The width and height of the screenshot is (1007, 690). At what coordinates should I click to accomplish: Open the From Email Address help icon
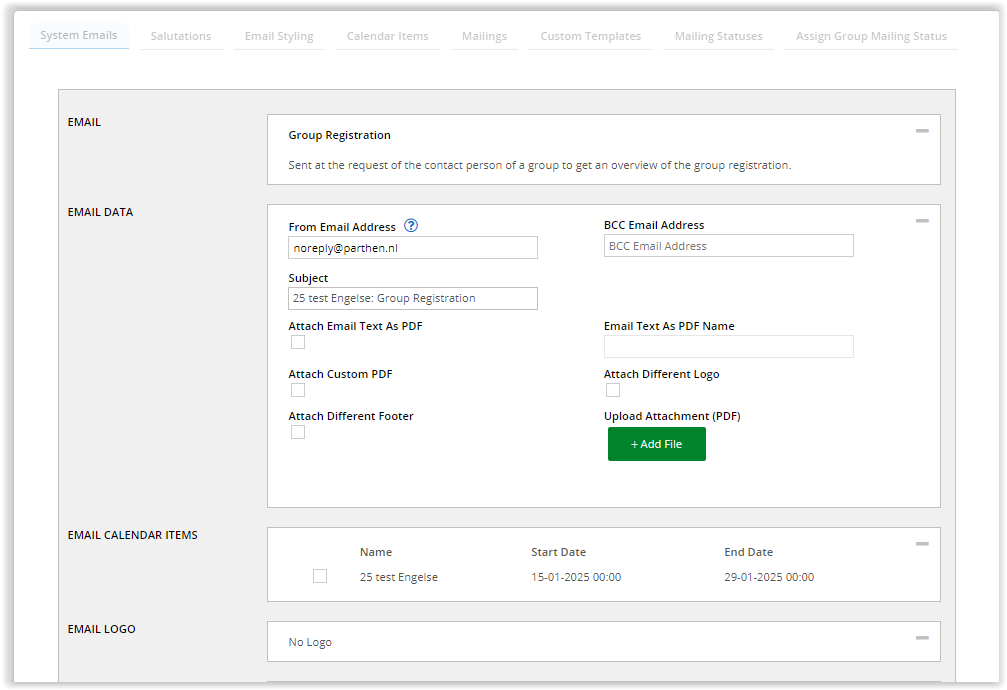pyautogui.click(x=411, y=226)
